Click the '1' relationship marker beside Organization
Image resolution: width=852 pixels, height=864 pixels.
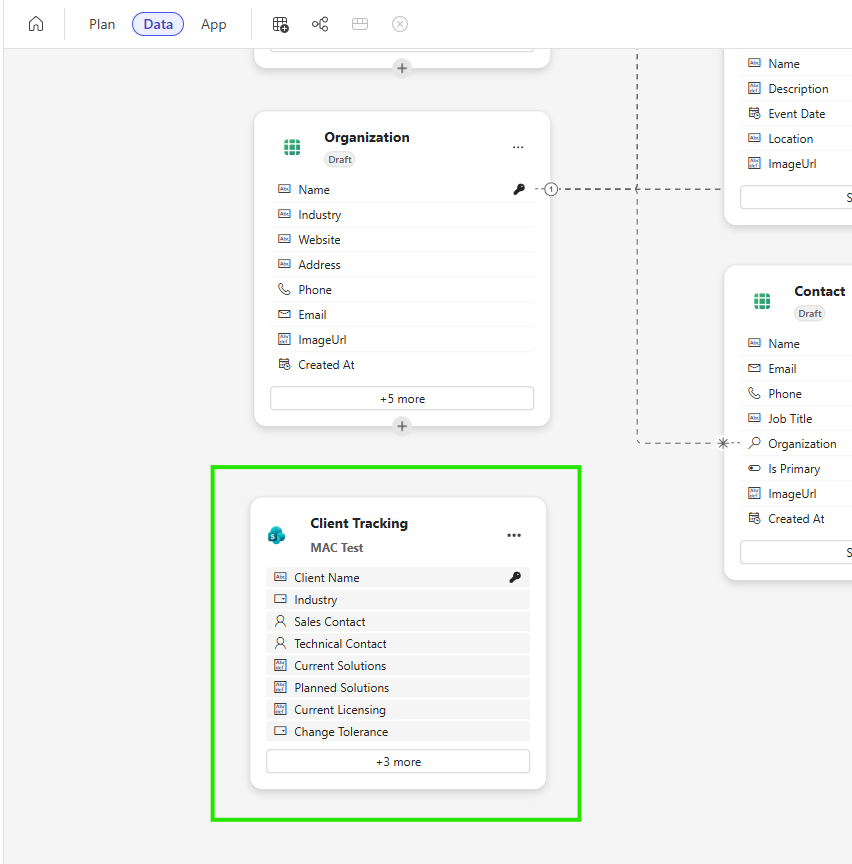(551, 190)
